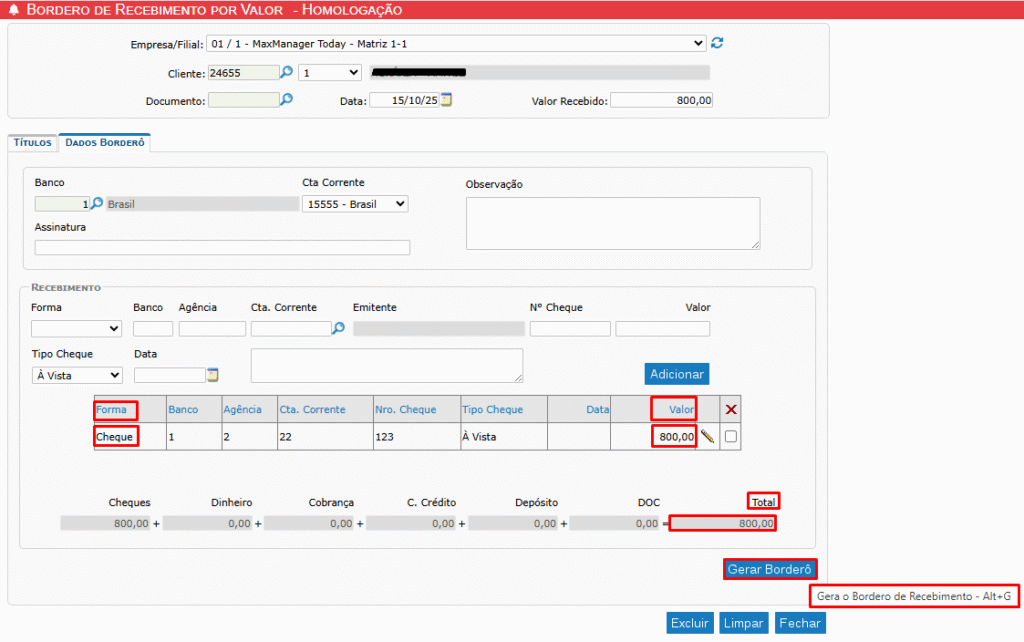This screenshot has width=1024, height=642.
Task: Click the Cta. Corrente search icon in Recebimento
Action: (338, 328)
